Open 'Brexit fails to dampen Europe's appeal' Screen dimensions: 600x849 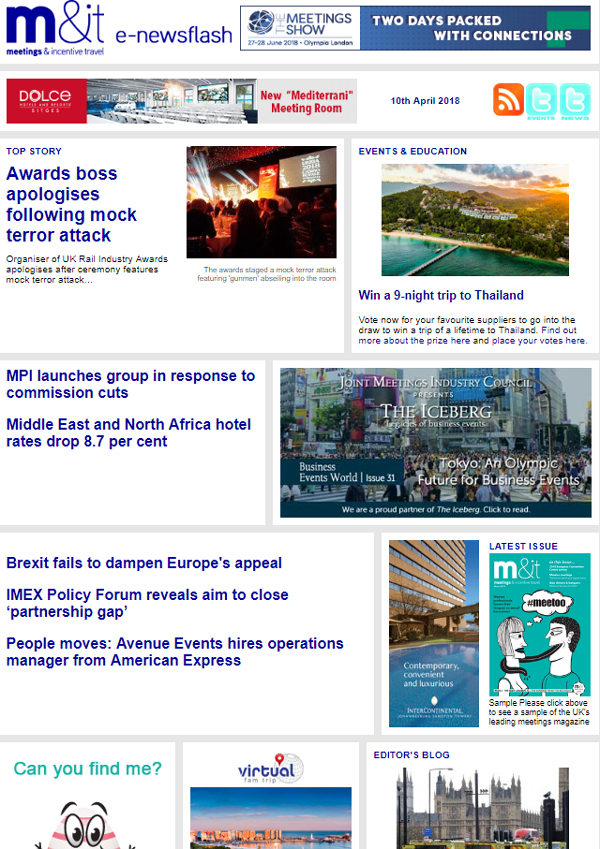[144, 563]
